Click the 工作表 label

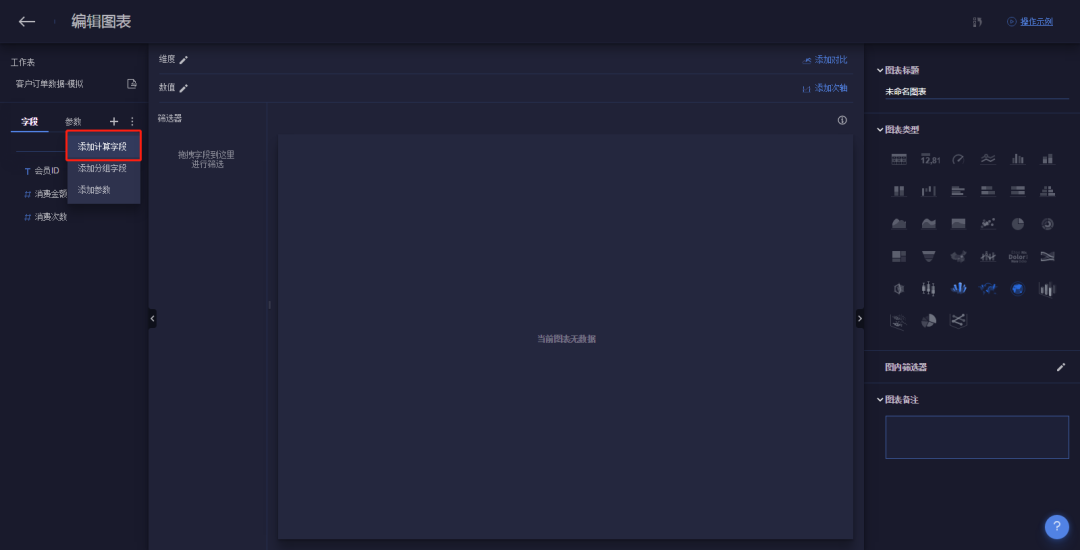tap(23, 63)
